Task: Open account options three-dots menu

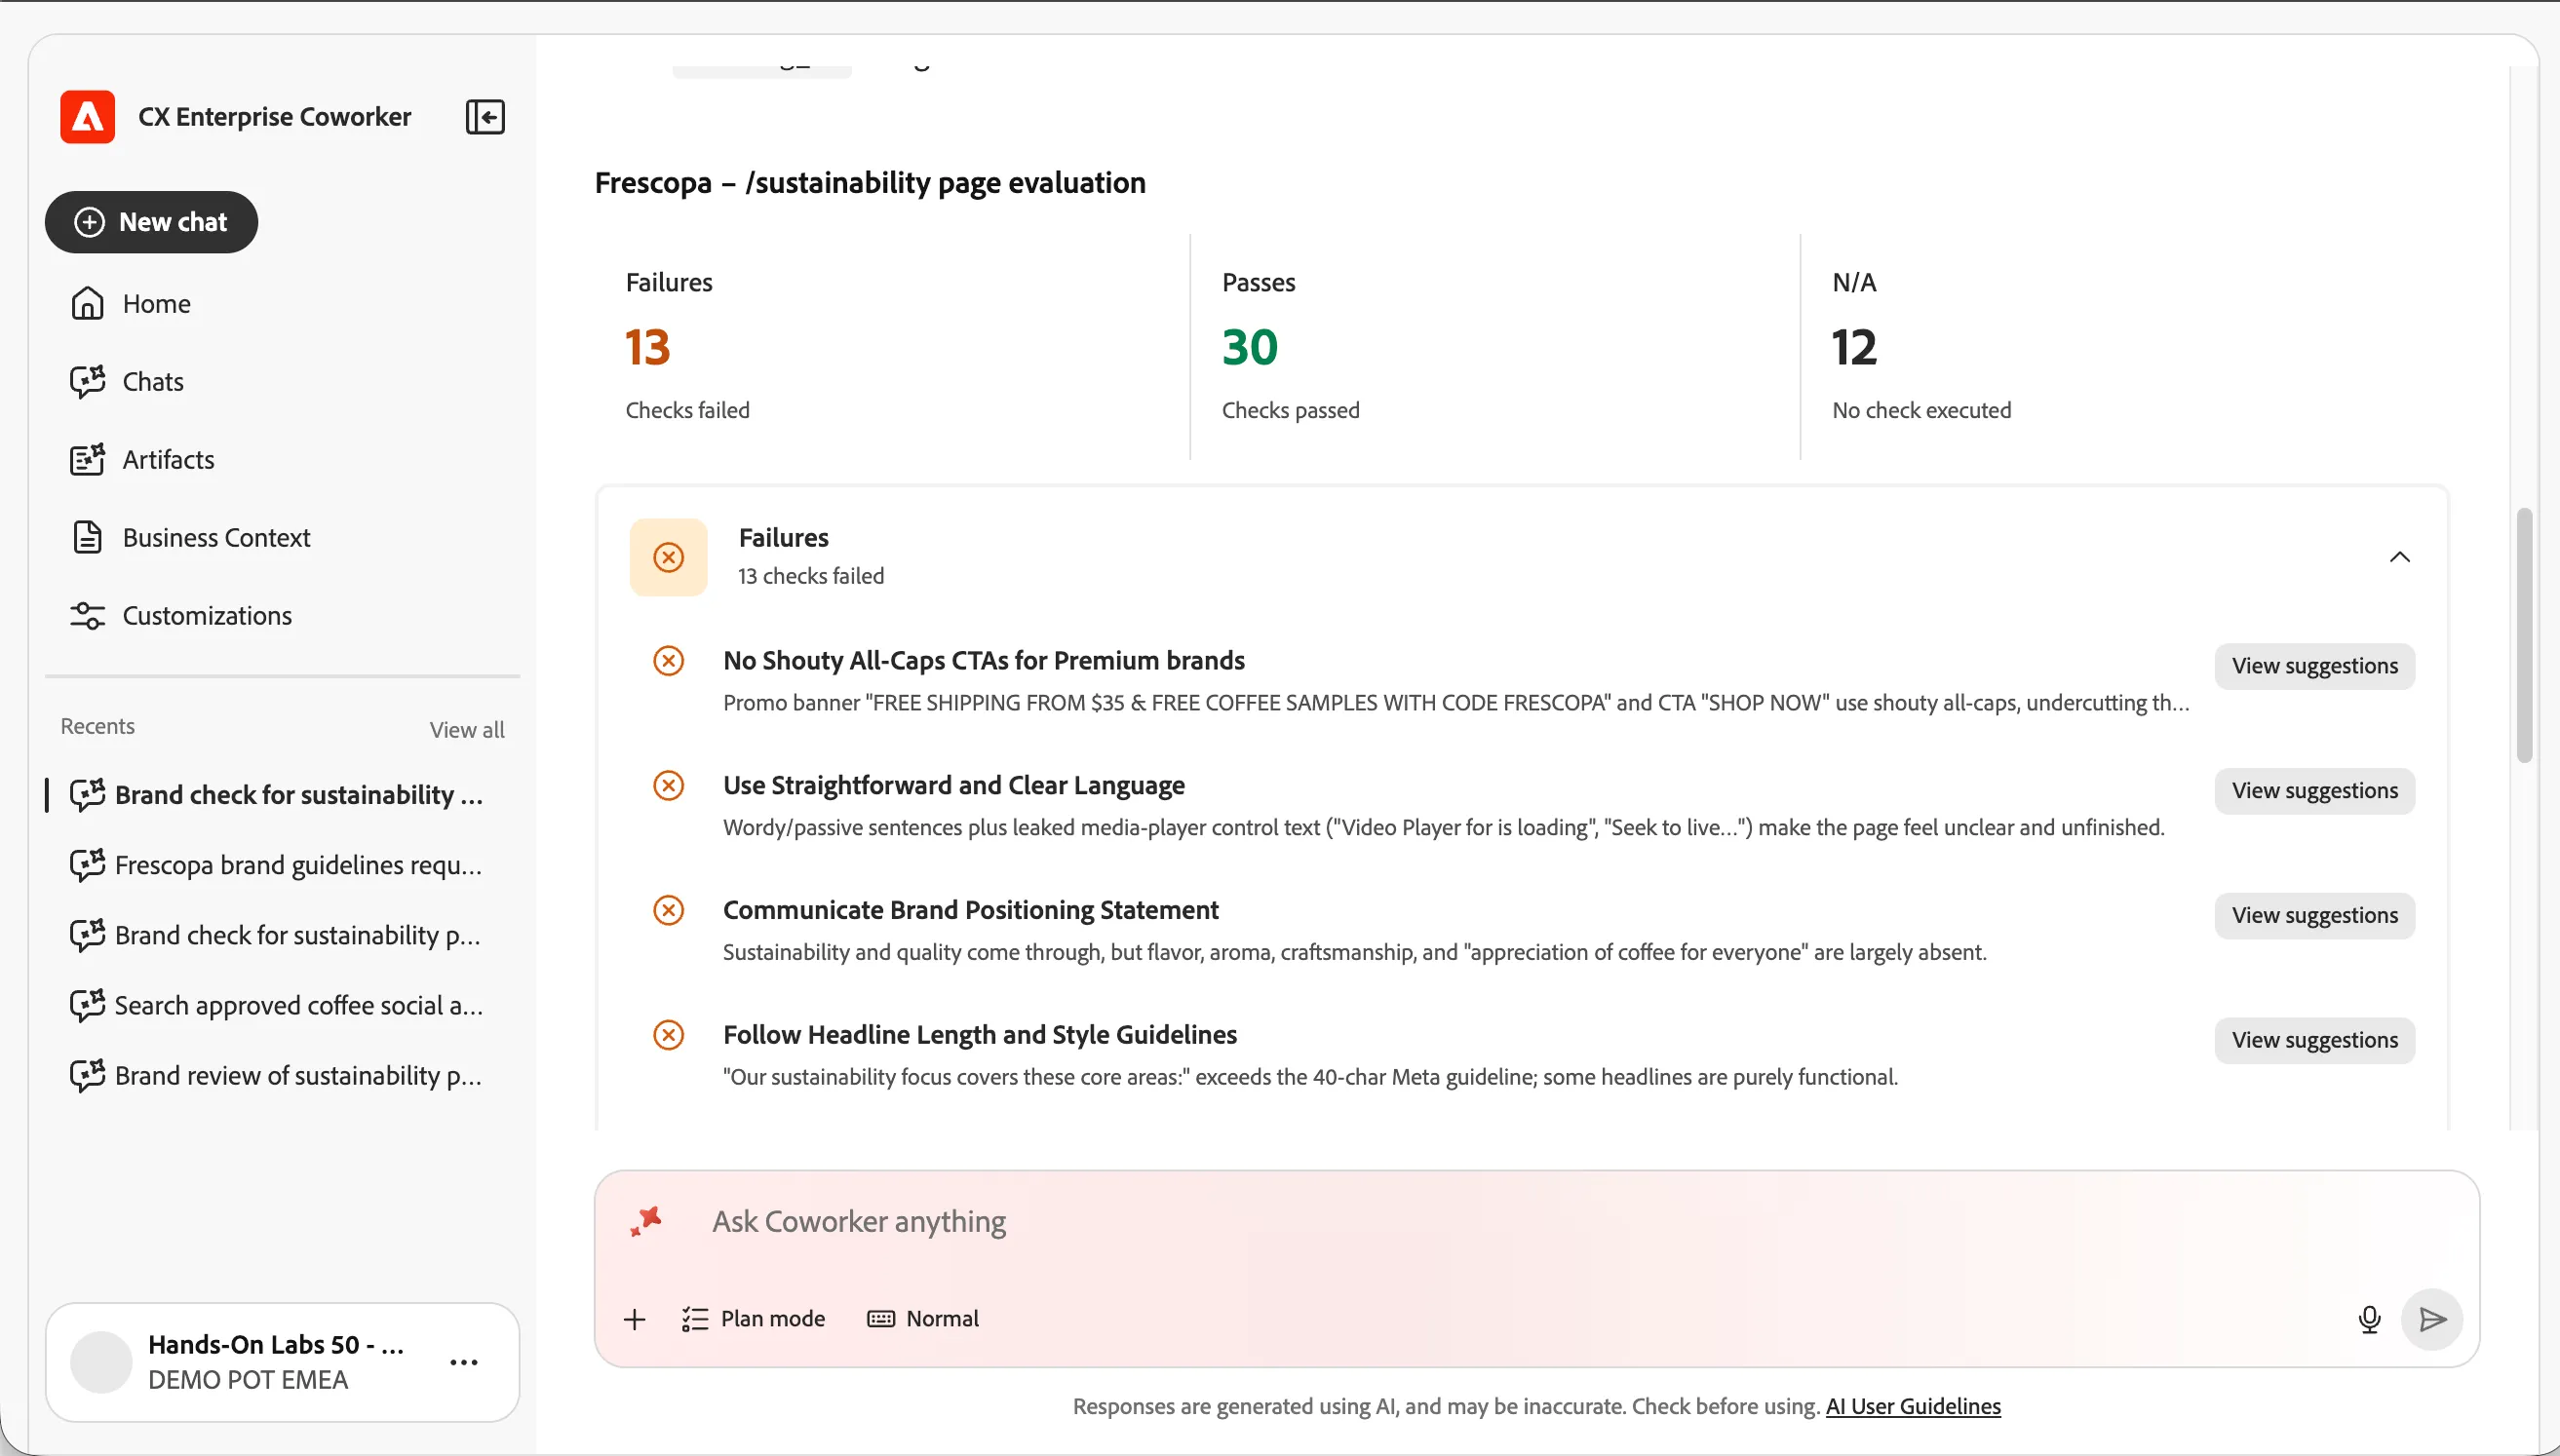Action: click(x=464, y=1362)
